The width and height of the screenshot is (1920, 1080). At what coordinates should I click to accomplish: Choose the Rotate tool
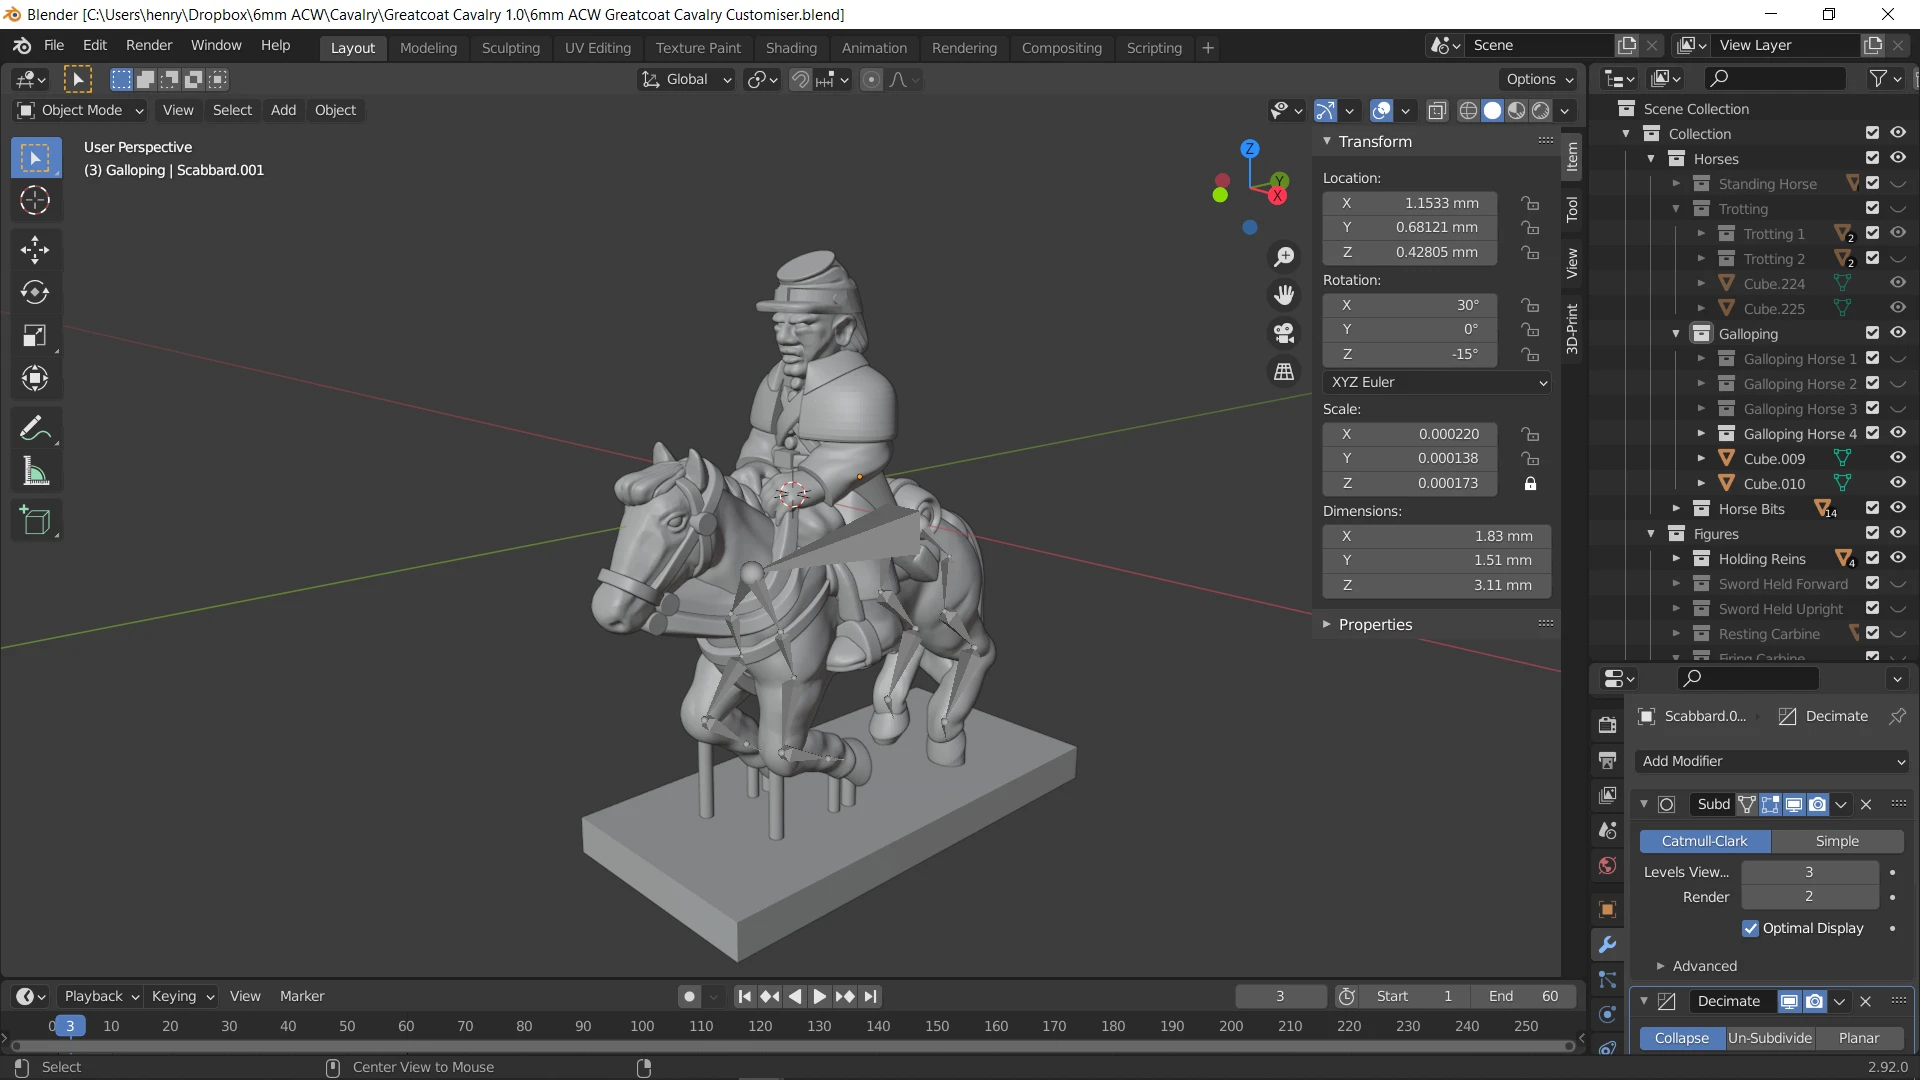[35, 293]
